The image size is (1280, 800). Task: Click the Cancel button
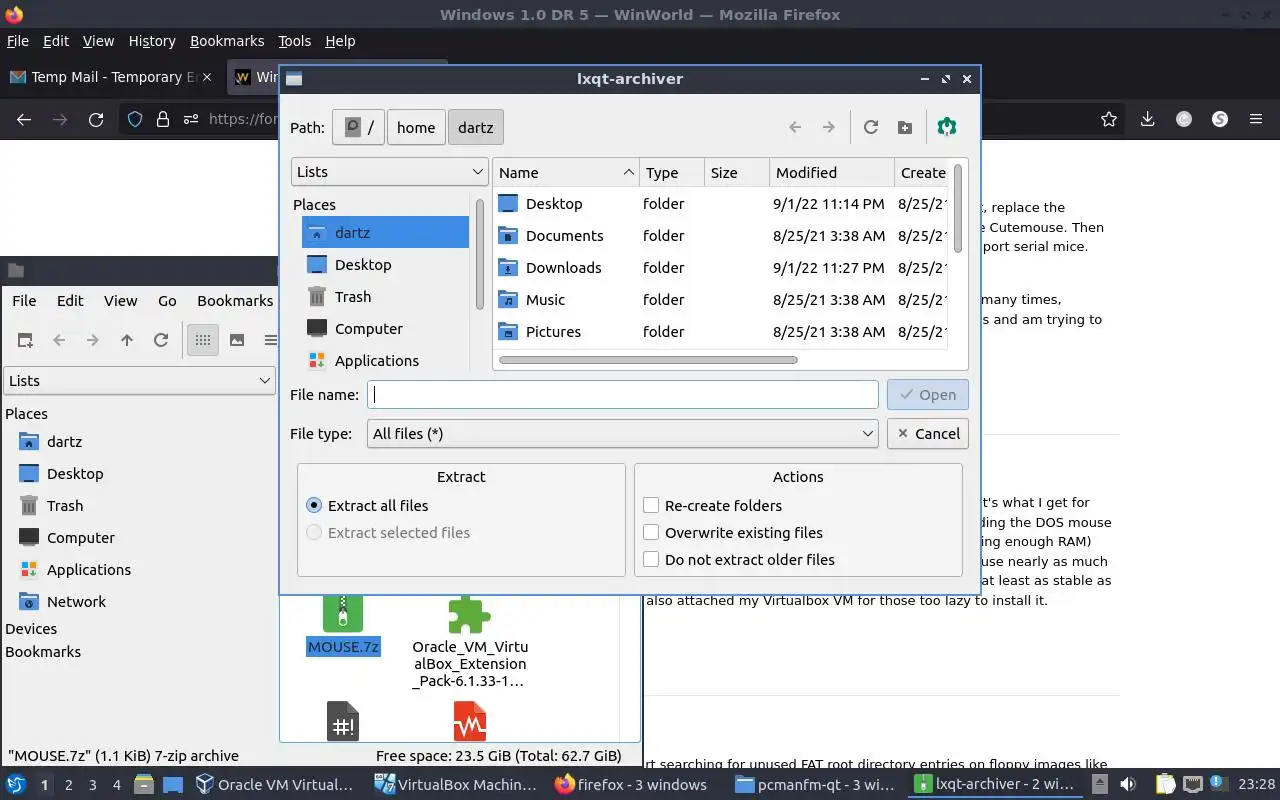coord(927,433)
